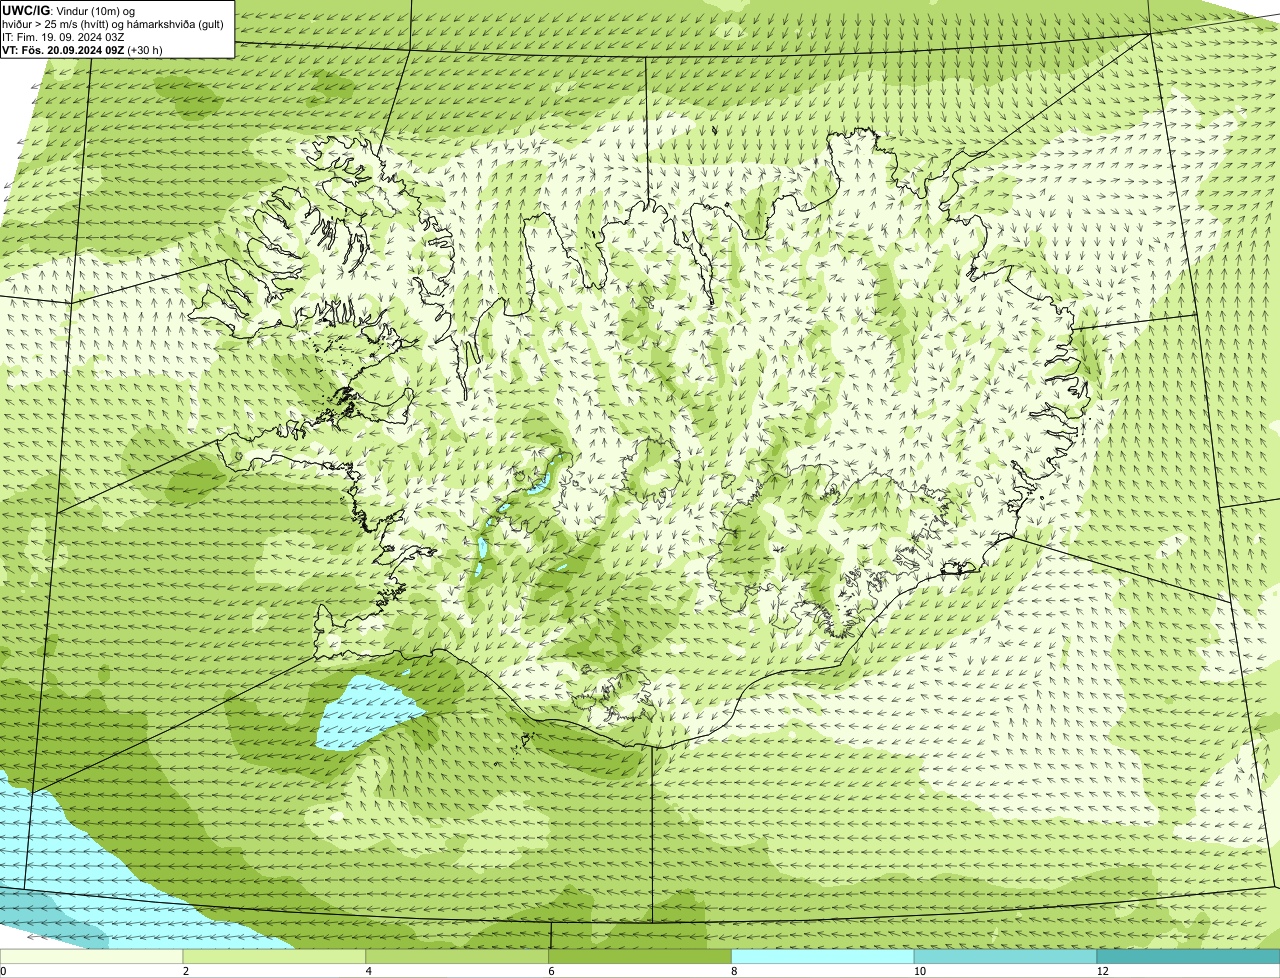The height and width of the screenshot is (978, 1280).
Task: Click the legend tick label "0"
Action: click(3, 971)
